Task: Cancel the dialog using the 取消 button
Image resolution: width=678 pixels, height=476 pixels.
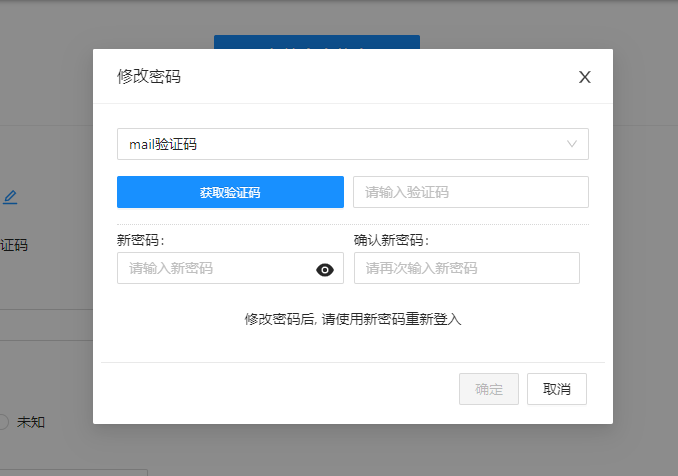Action: [556, 389]
